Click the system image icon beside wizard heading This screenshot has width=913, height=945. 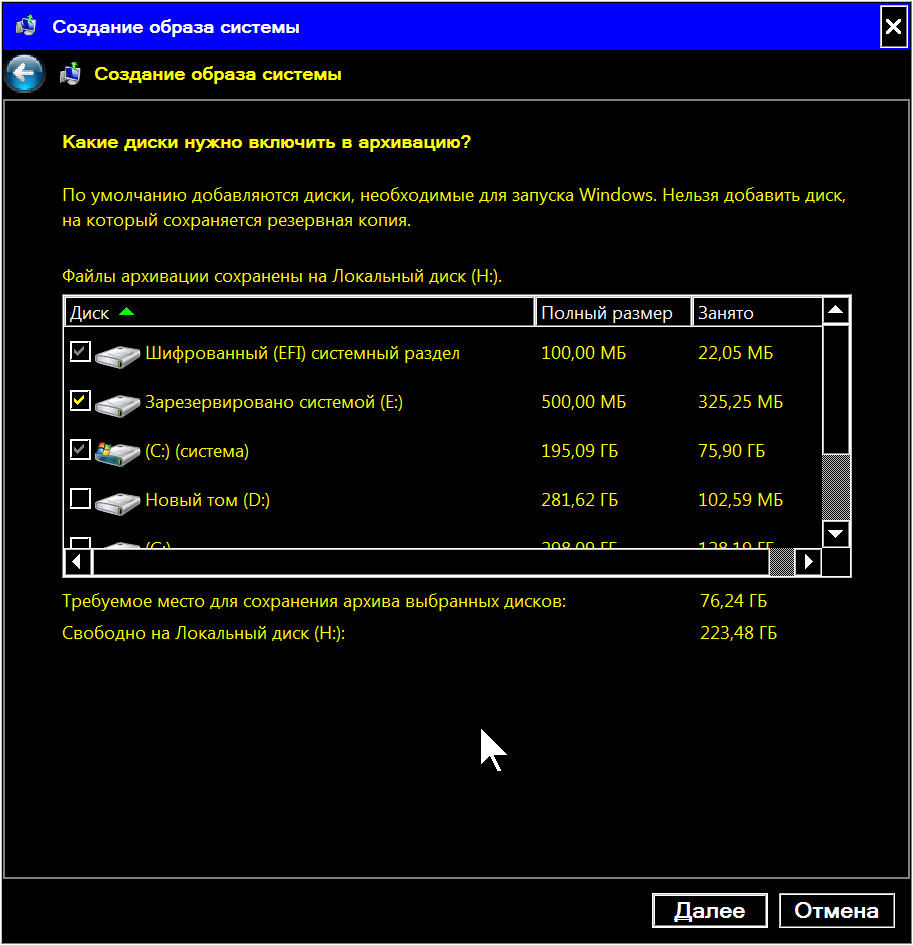[70, 74]
